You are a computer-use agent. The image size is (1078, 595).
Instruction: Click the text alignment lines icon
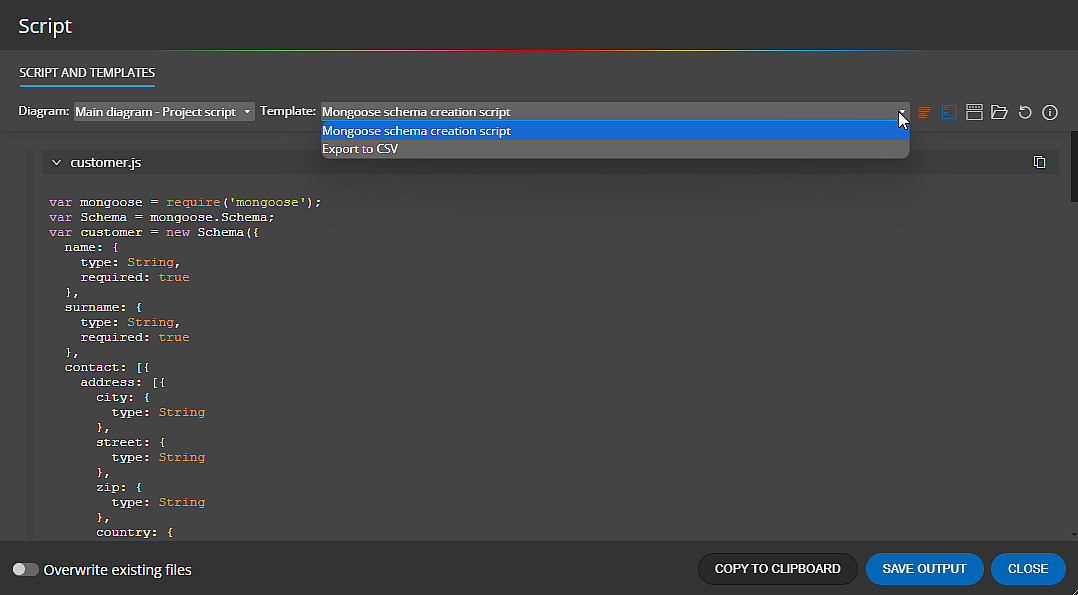[x=925, y=112]
